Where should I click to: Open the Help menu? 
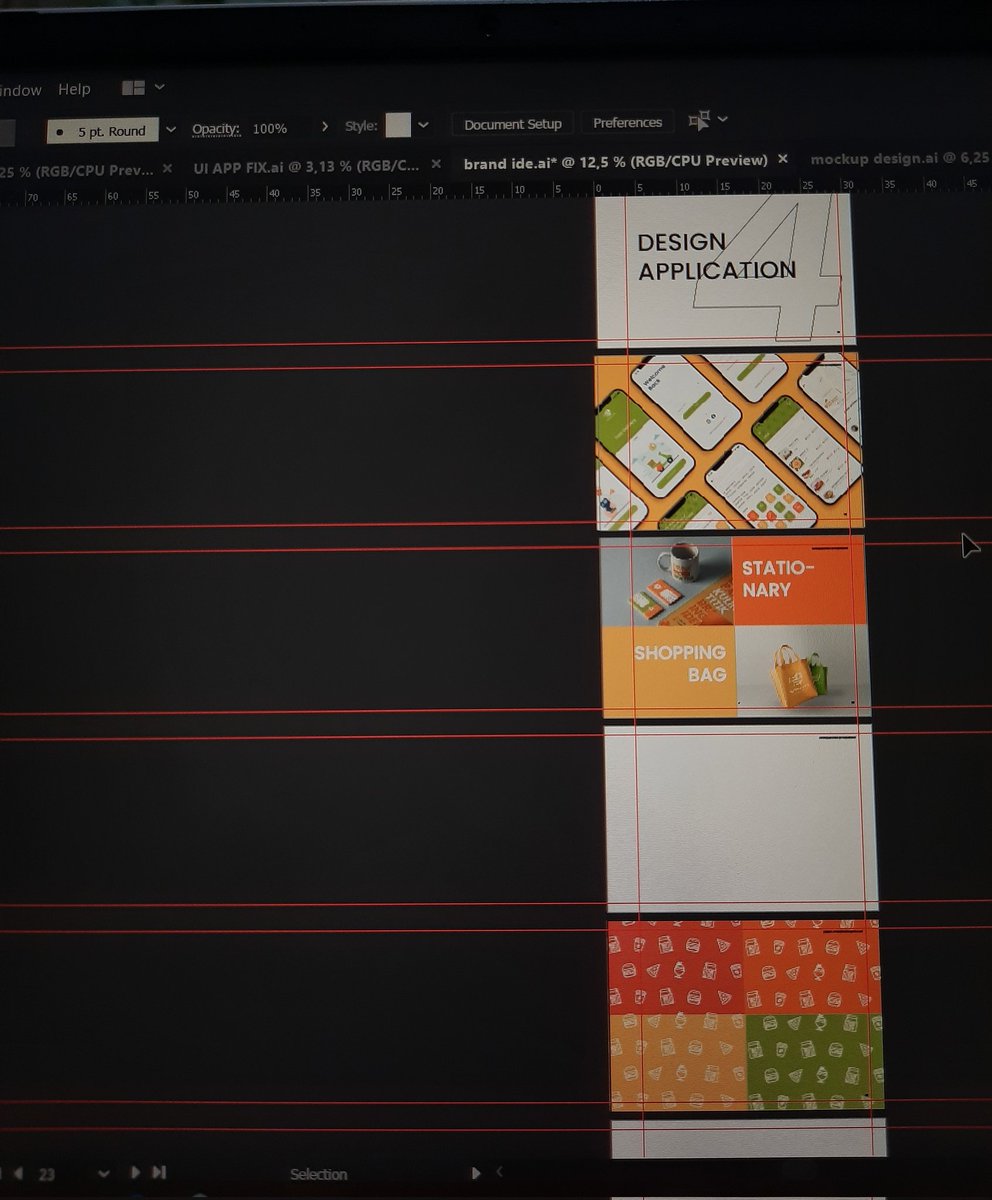(74, 89)
